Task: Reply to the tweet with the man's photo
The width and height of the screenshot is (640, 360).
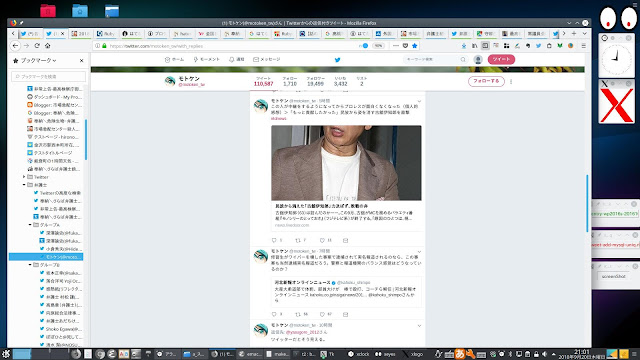Action: pos(274,240)
